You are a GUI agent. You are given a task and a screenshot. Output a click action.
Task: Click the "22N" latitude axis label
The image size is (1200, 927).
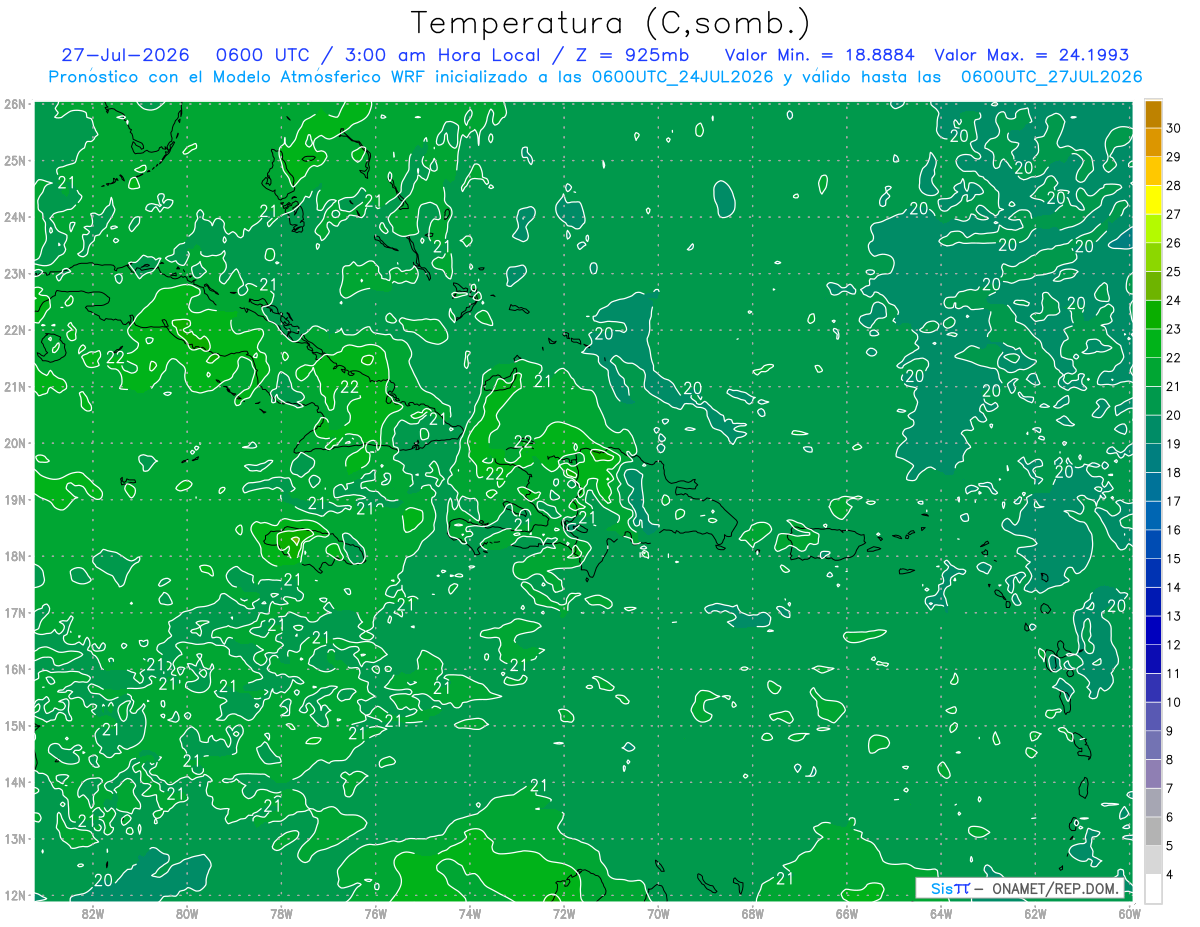click(14, 330)
